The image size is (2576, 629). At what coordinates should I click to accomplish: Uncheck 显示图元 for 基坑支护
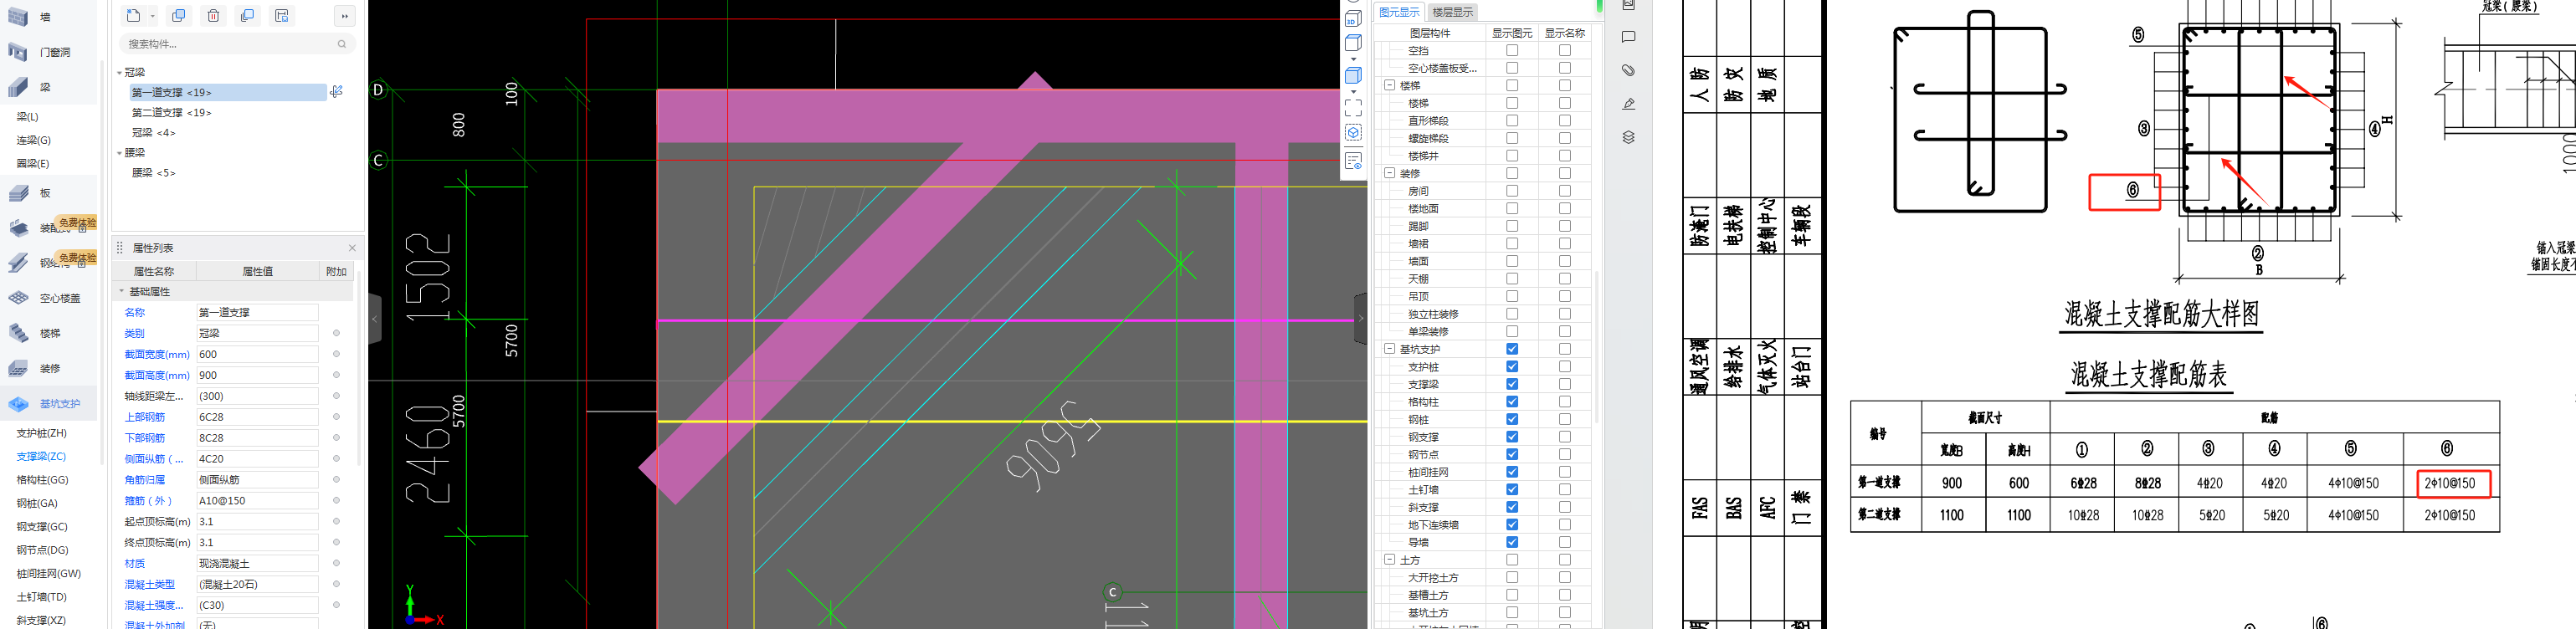point(1512,349)
